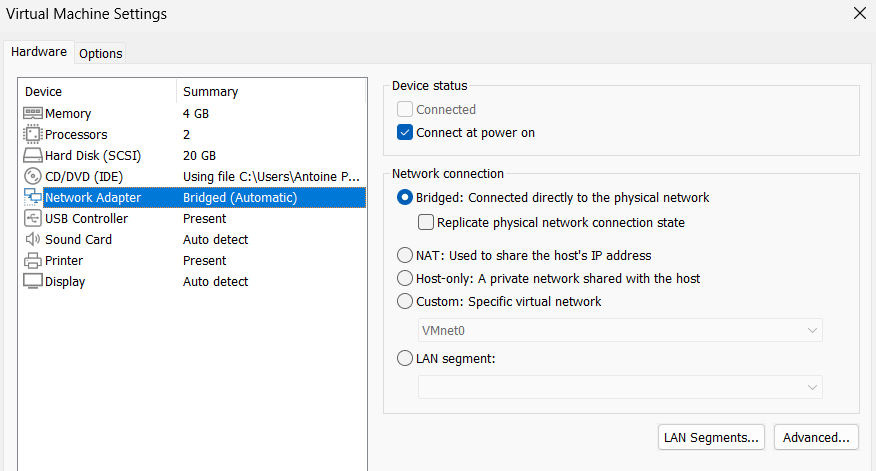Enable Replicate physical network connection state

[x=426, y=223]
